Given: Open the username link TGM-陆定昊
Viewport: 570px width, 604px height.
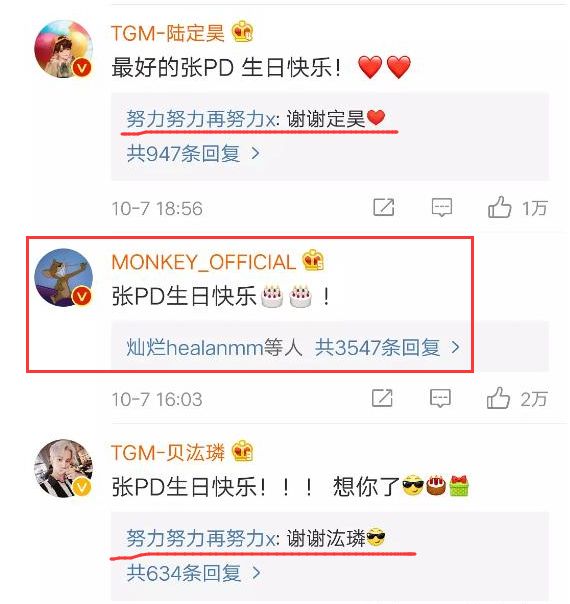Looking at the screenshot, I should click(x=168, y=32).
